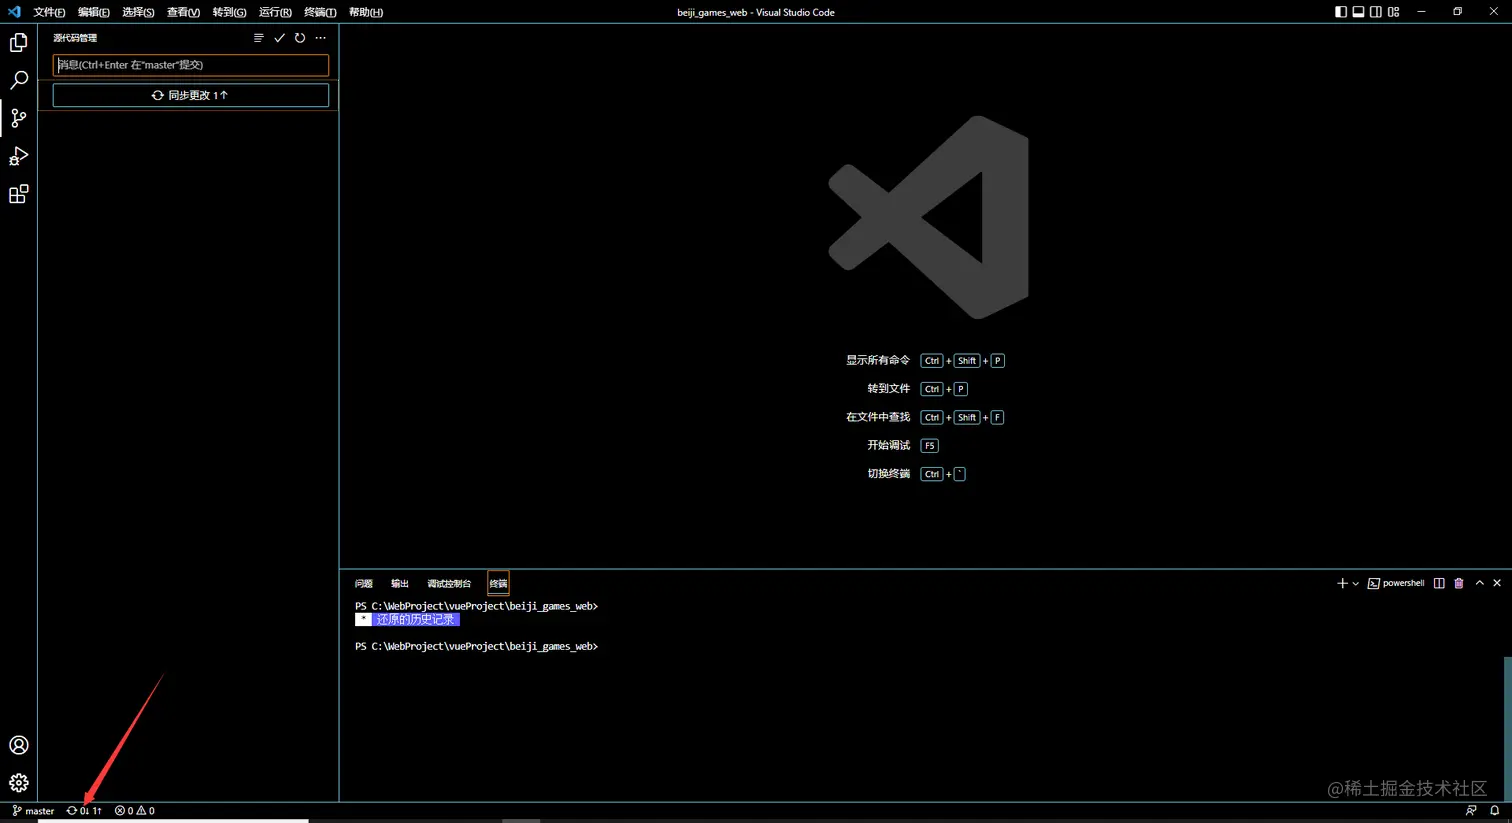Minimize the VS Code window
The image size is (1512, 823).
[x=1421, y=12]
